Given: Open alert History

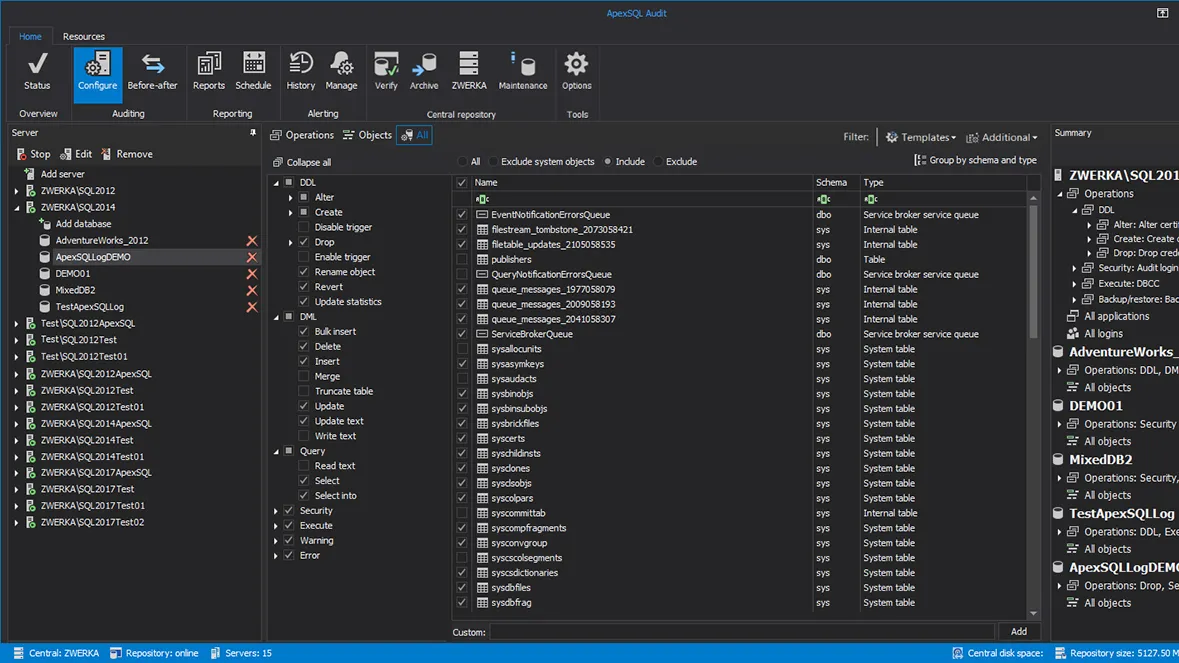Looking at the screenshot, I should (x=301, y=72).
